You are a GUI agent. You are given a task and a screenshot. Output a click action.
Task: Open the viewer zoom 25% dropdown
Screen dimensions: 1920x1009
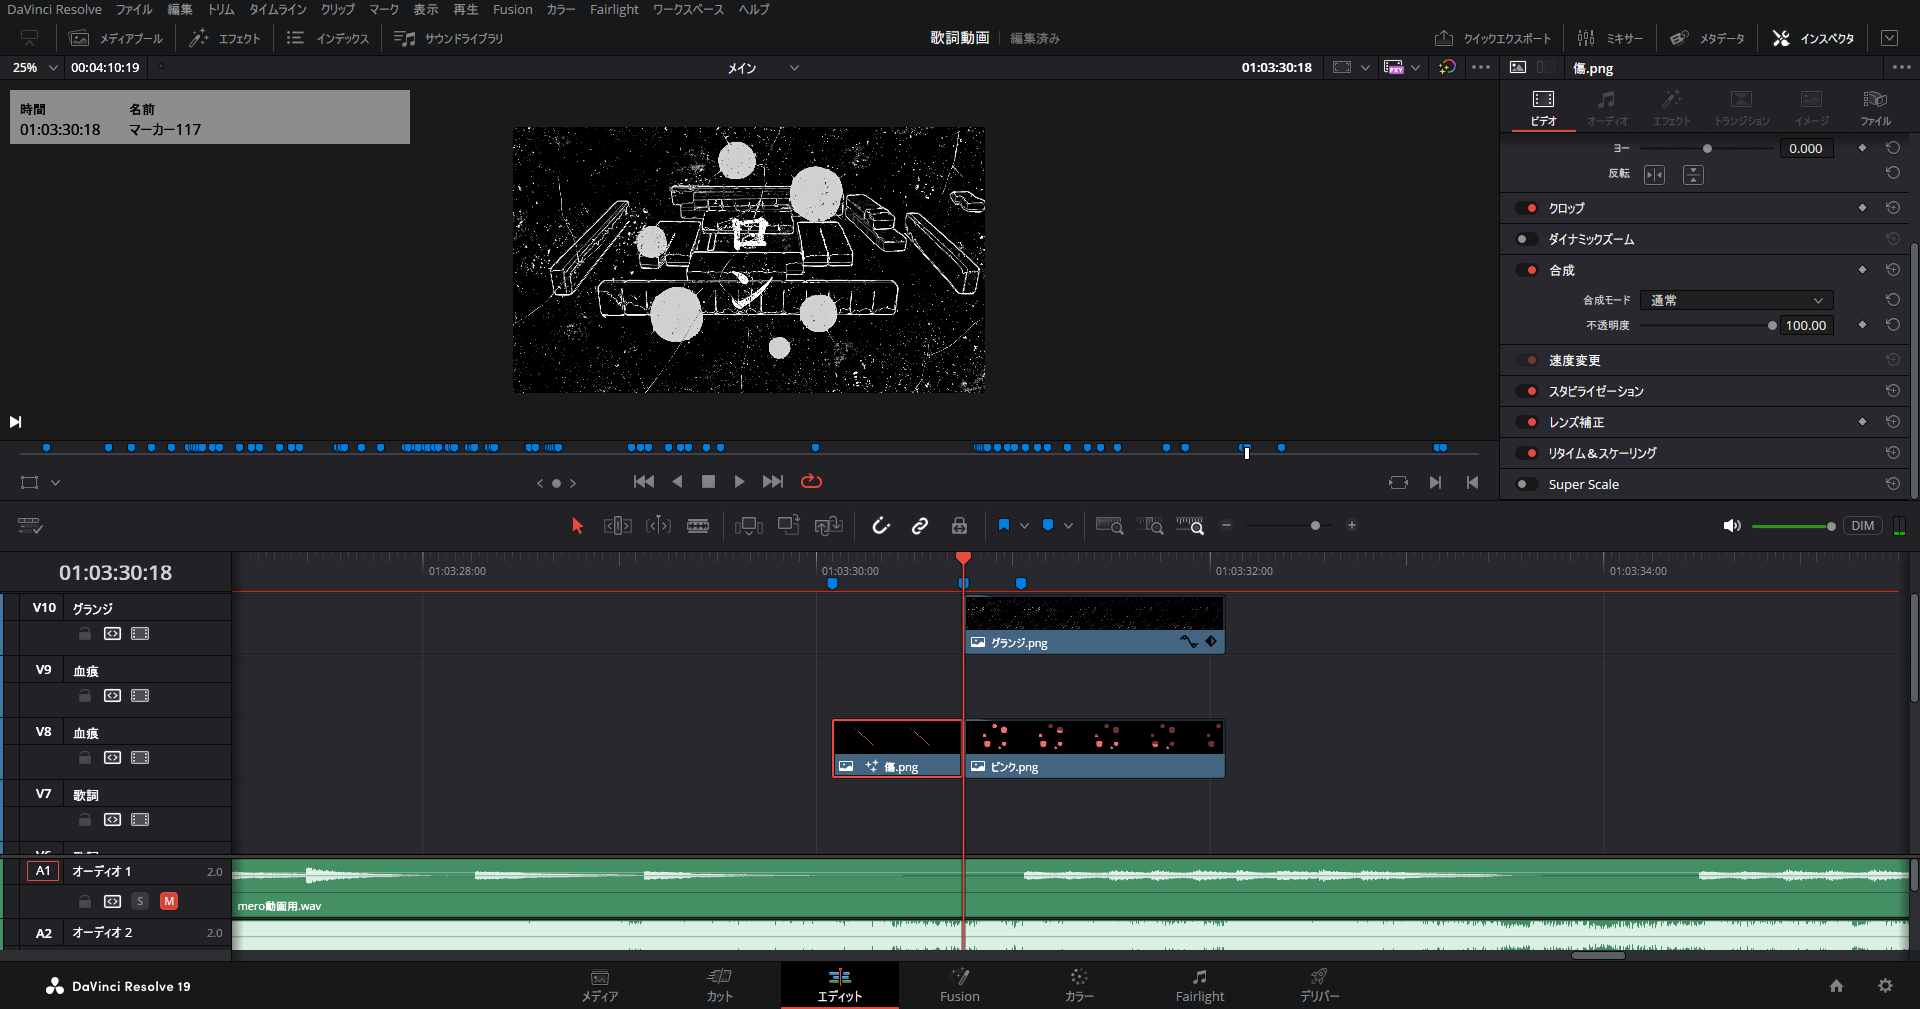pos(35,68)
